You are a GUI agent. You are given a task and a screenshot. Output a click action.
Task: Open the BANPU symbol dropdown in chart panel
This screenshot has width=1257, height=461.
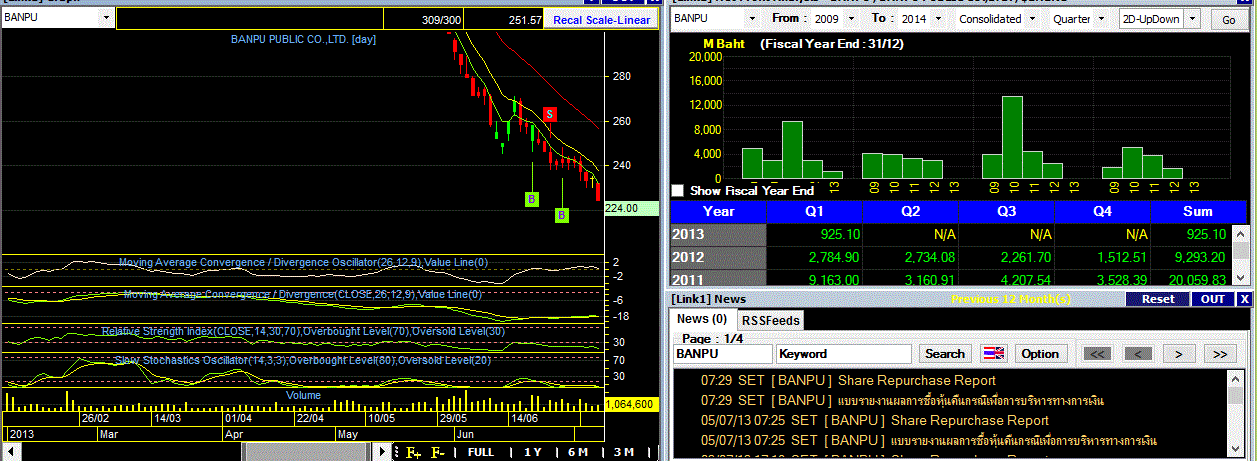(x=106, y=18)
